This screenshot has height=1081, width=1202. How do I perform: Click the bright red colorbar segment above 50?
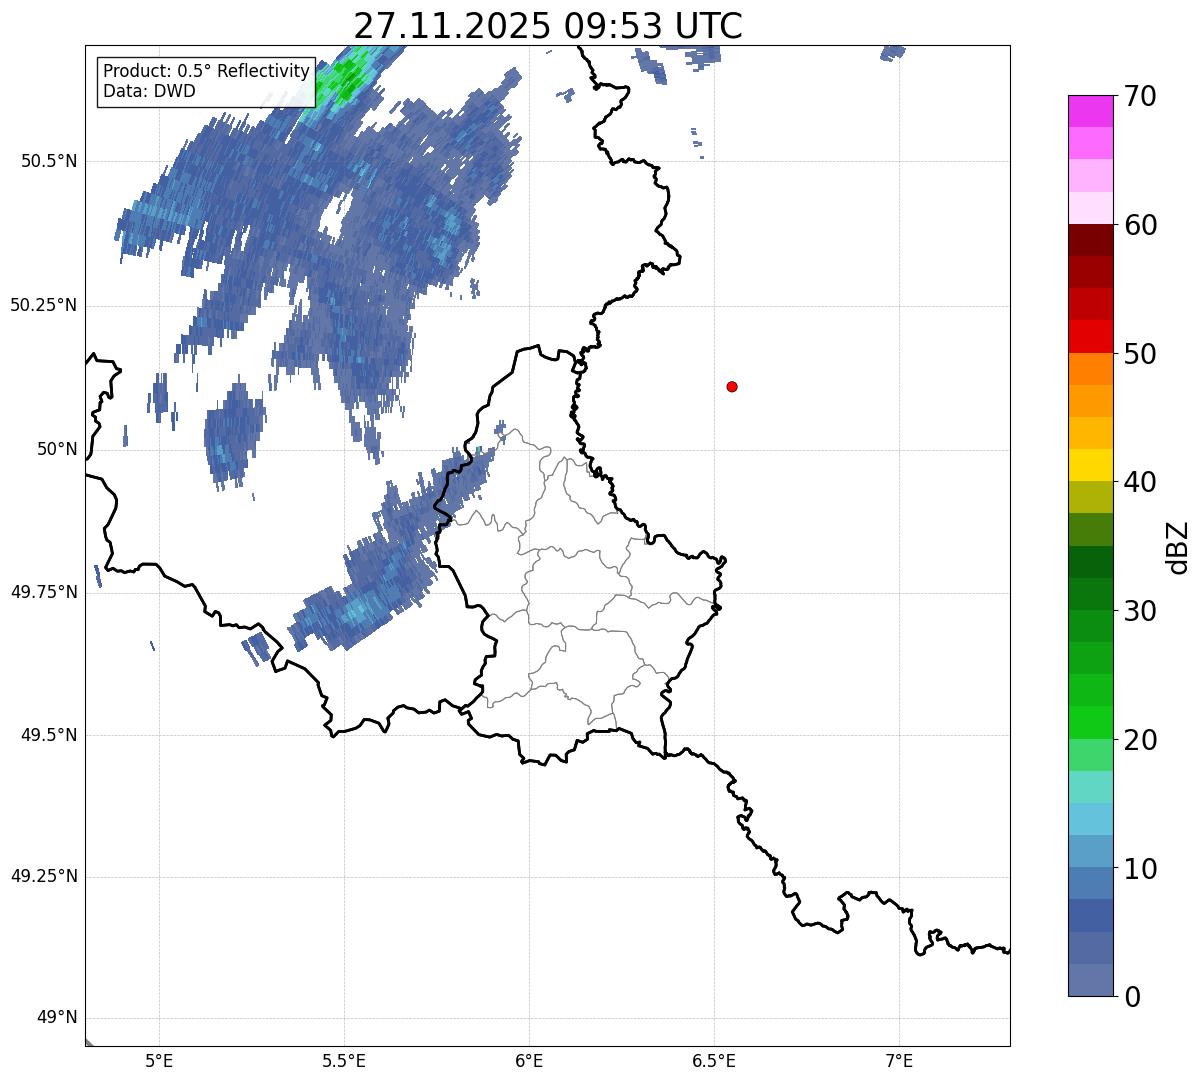tap(1091, 337)
